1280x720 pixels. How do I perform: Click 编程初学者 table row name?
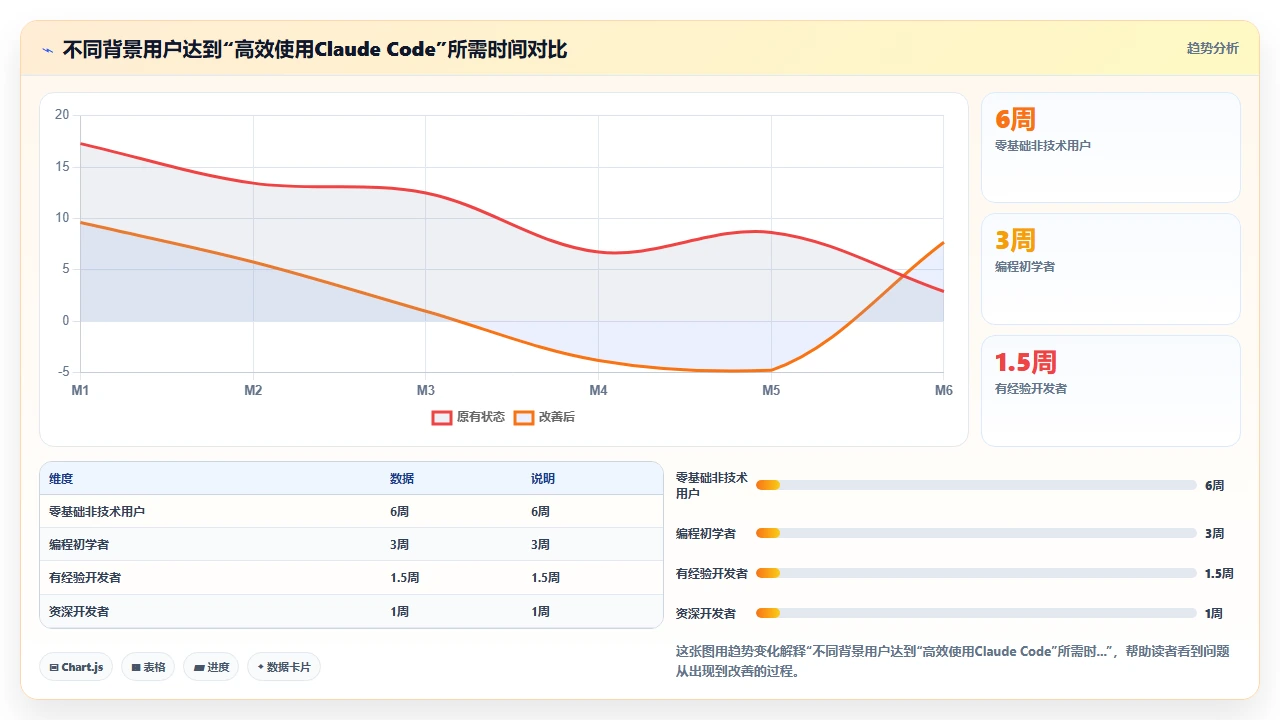79,545
